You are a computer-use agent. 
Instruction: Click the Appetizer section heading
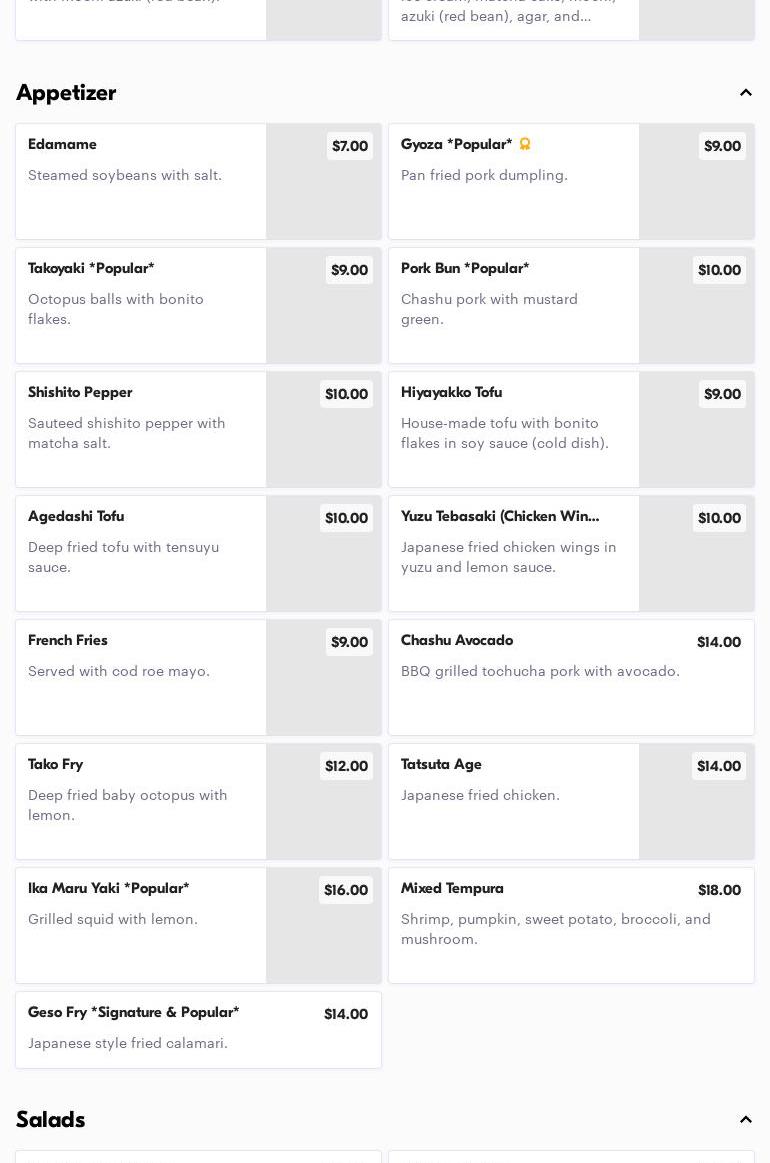[66, 93]
